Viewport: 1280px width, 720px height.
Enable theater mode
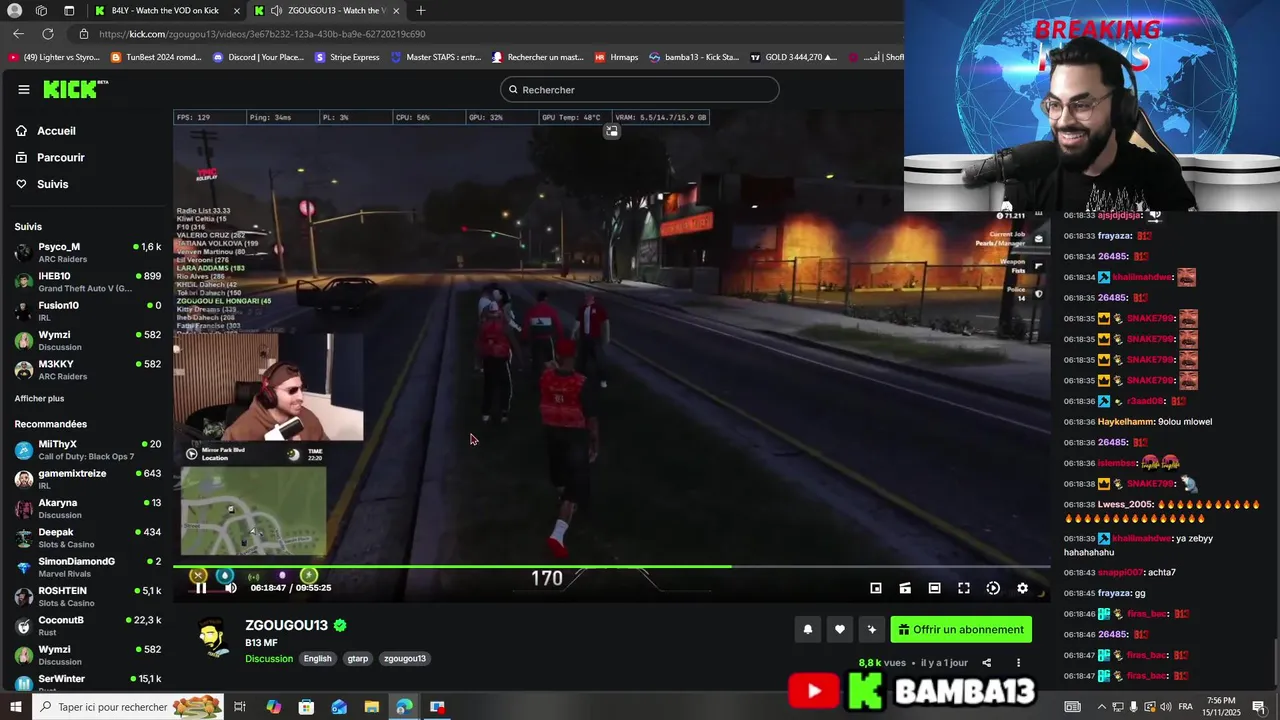pos(934,588)
